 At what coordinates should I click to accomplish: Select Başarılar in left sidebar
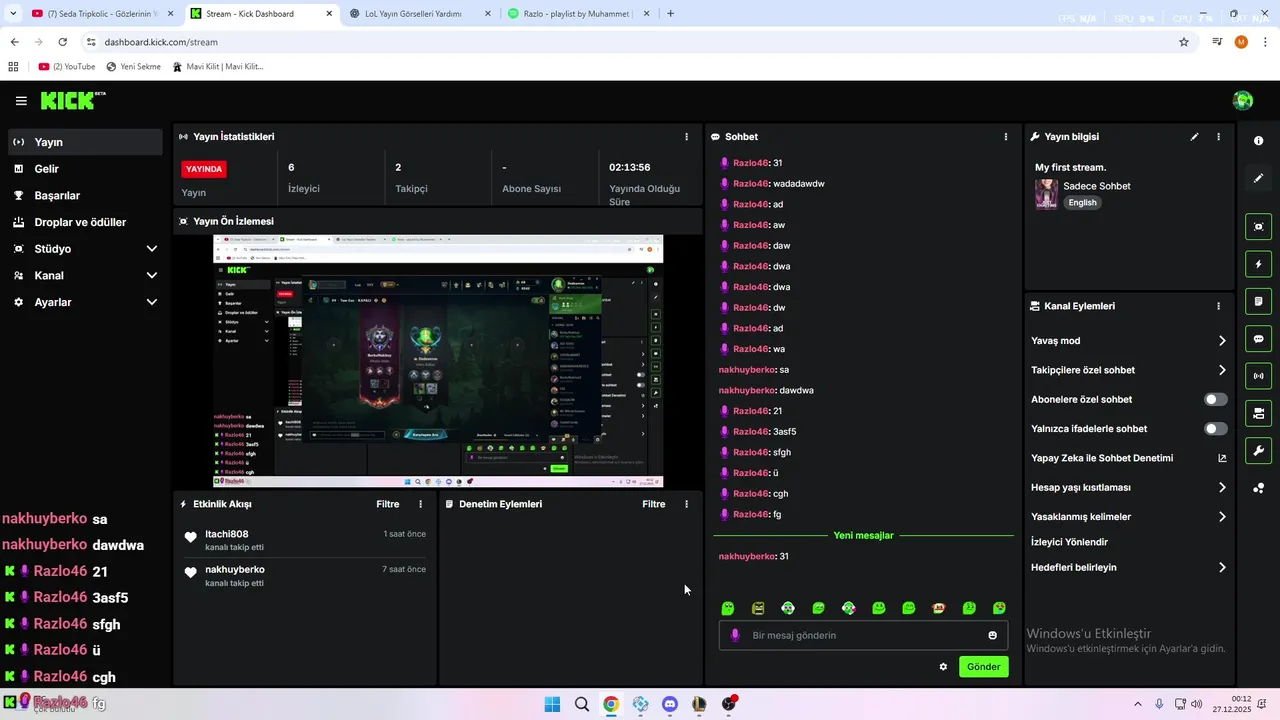tap(85, 196)
